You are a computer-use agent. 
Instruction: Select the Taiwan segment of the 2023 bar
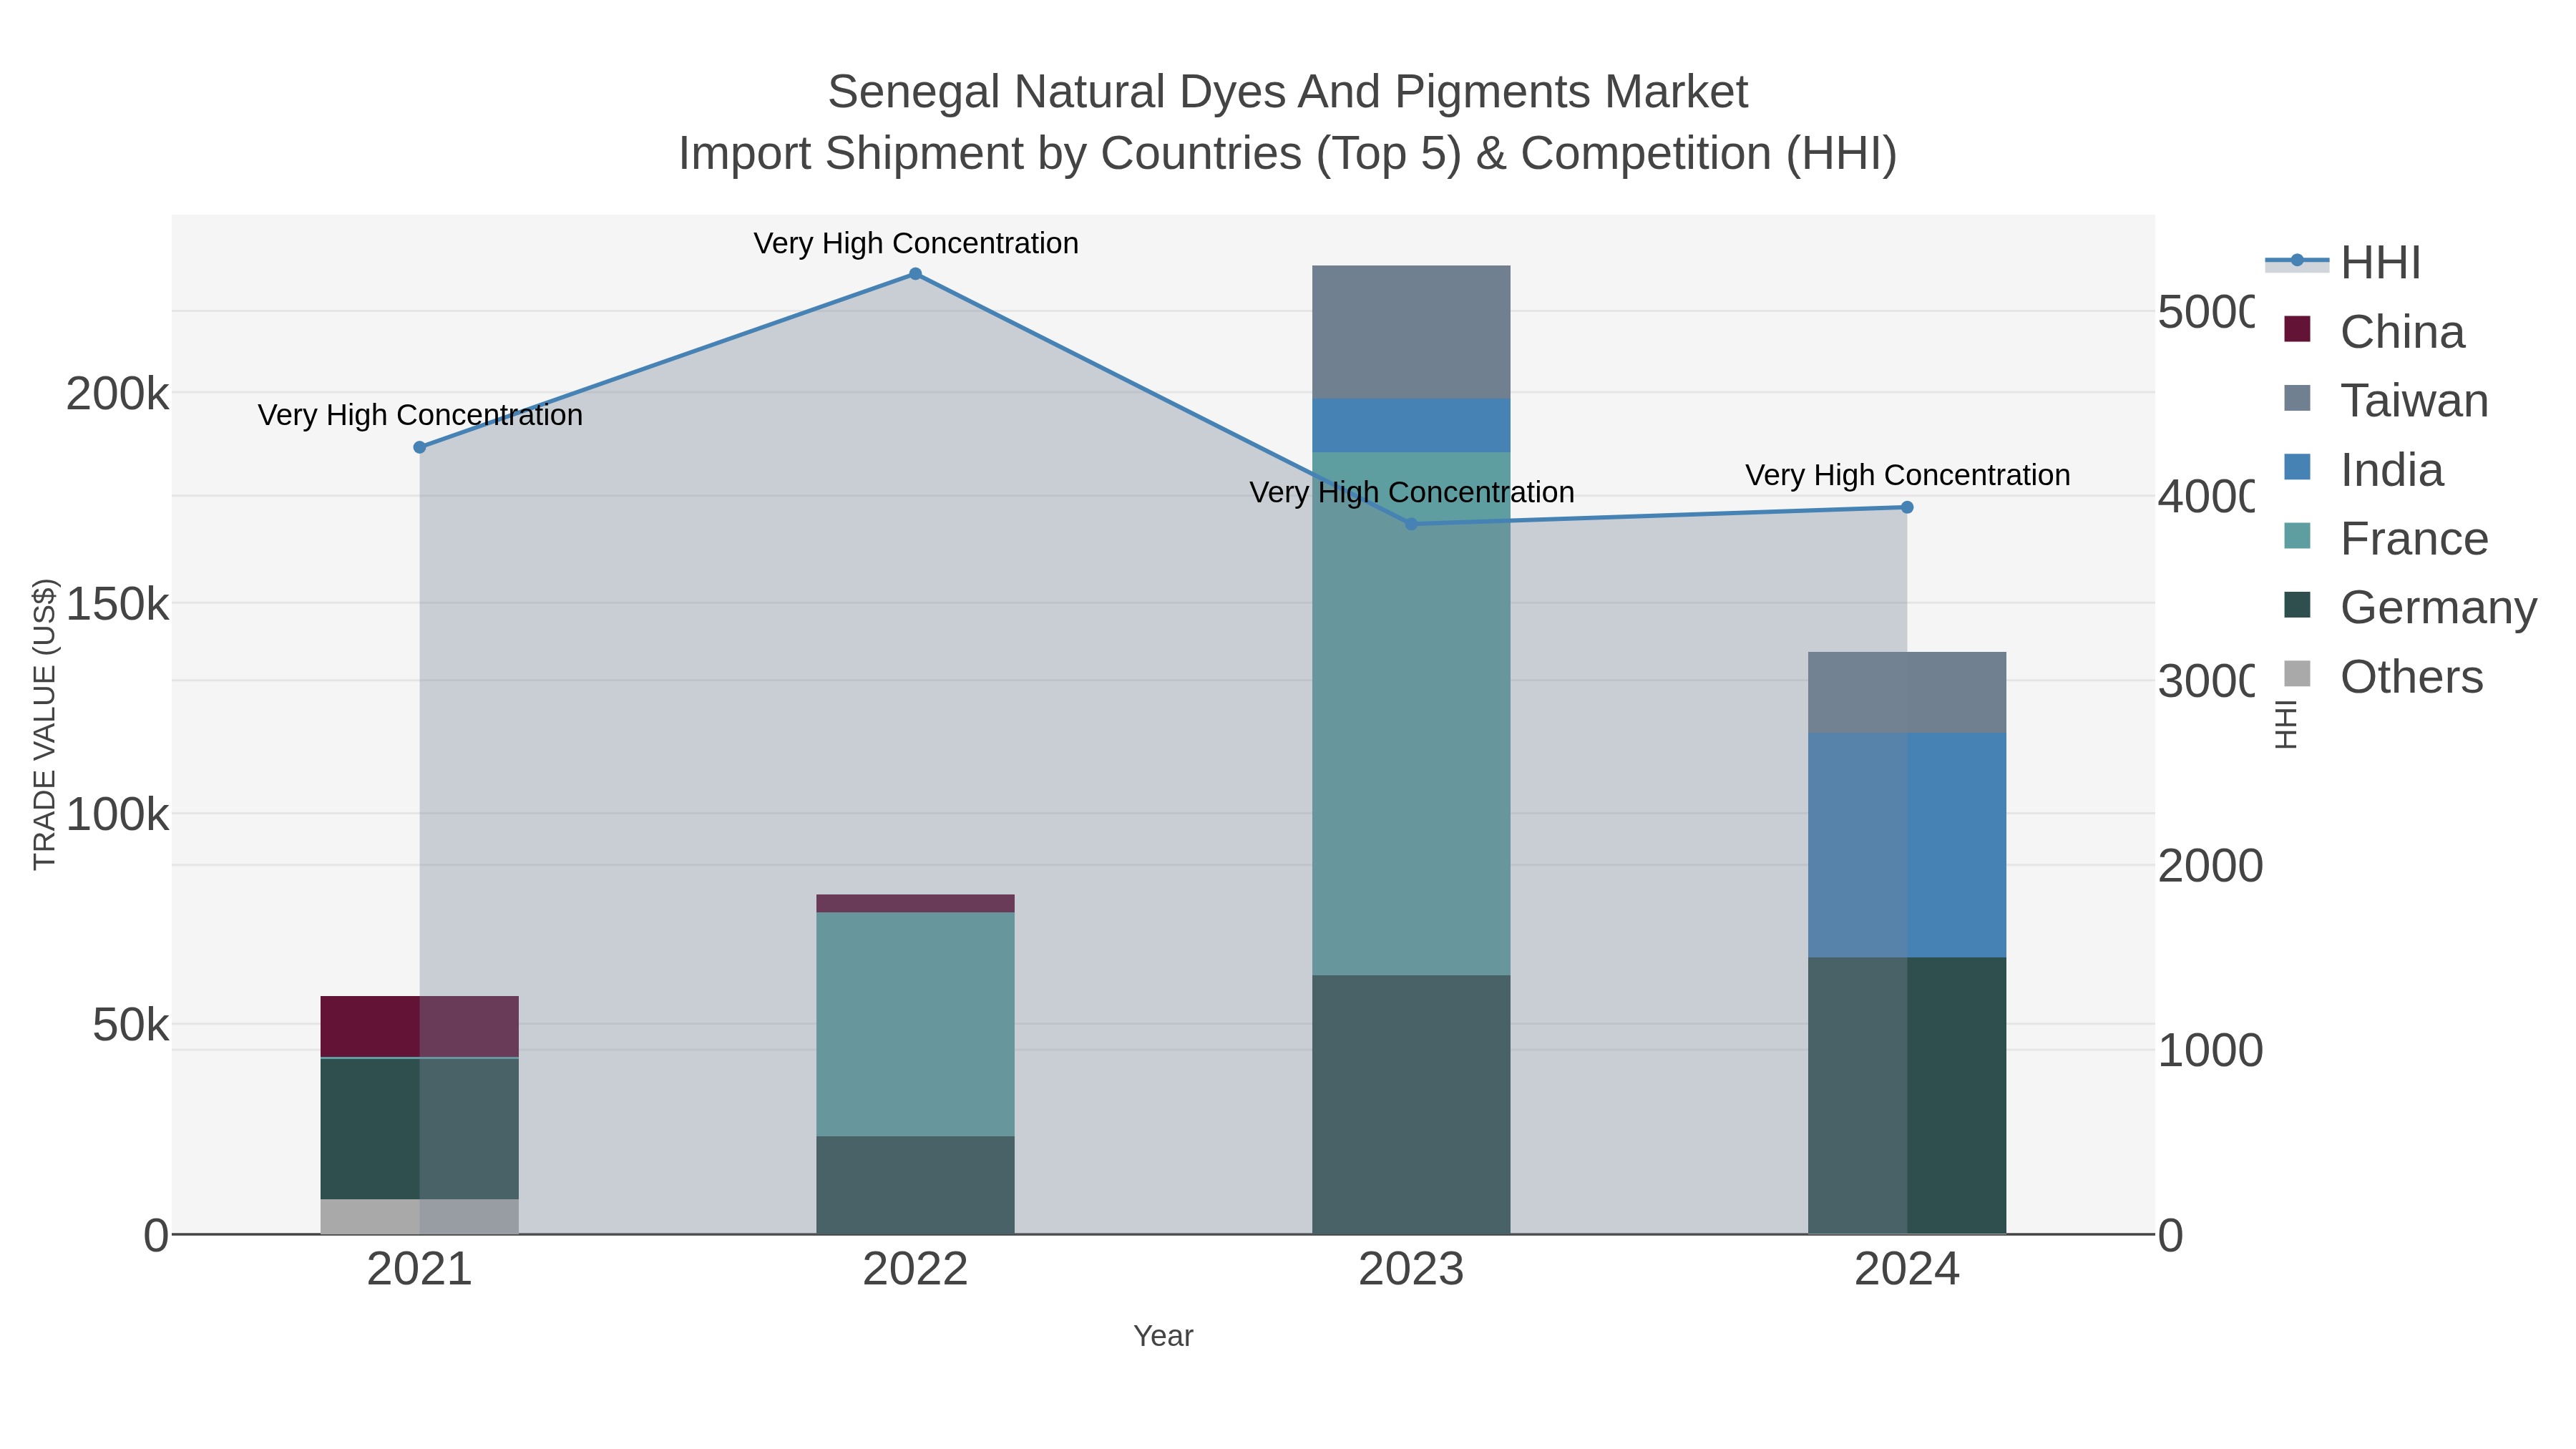(1411, 332)
